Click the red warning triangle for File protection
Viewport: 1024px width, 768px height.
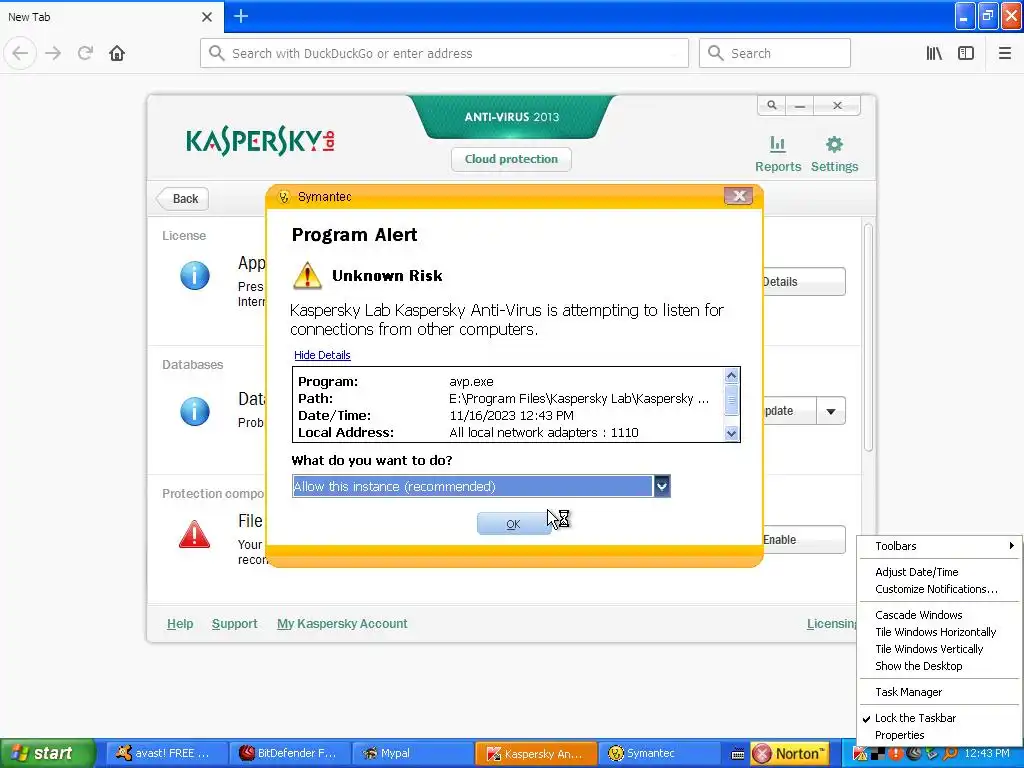click(195, 535)
